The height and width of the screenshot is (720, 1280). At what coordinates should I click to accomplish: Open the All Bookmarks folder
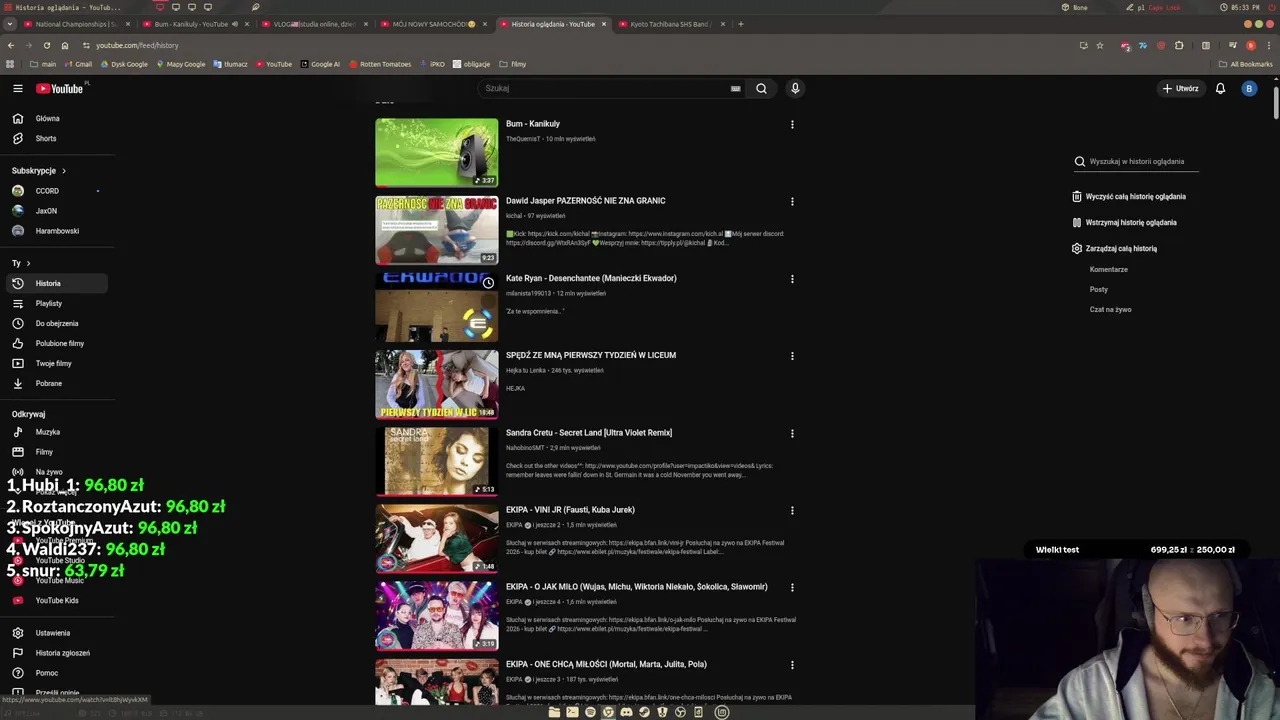[1245, 64]
